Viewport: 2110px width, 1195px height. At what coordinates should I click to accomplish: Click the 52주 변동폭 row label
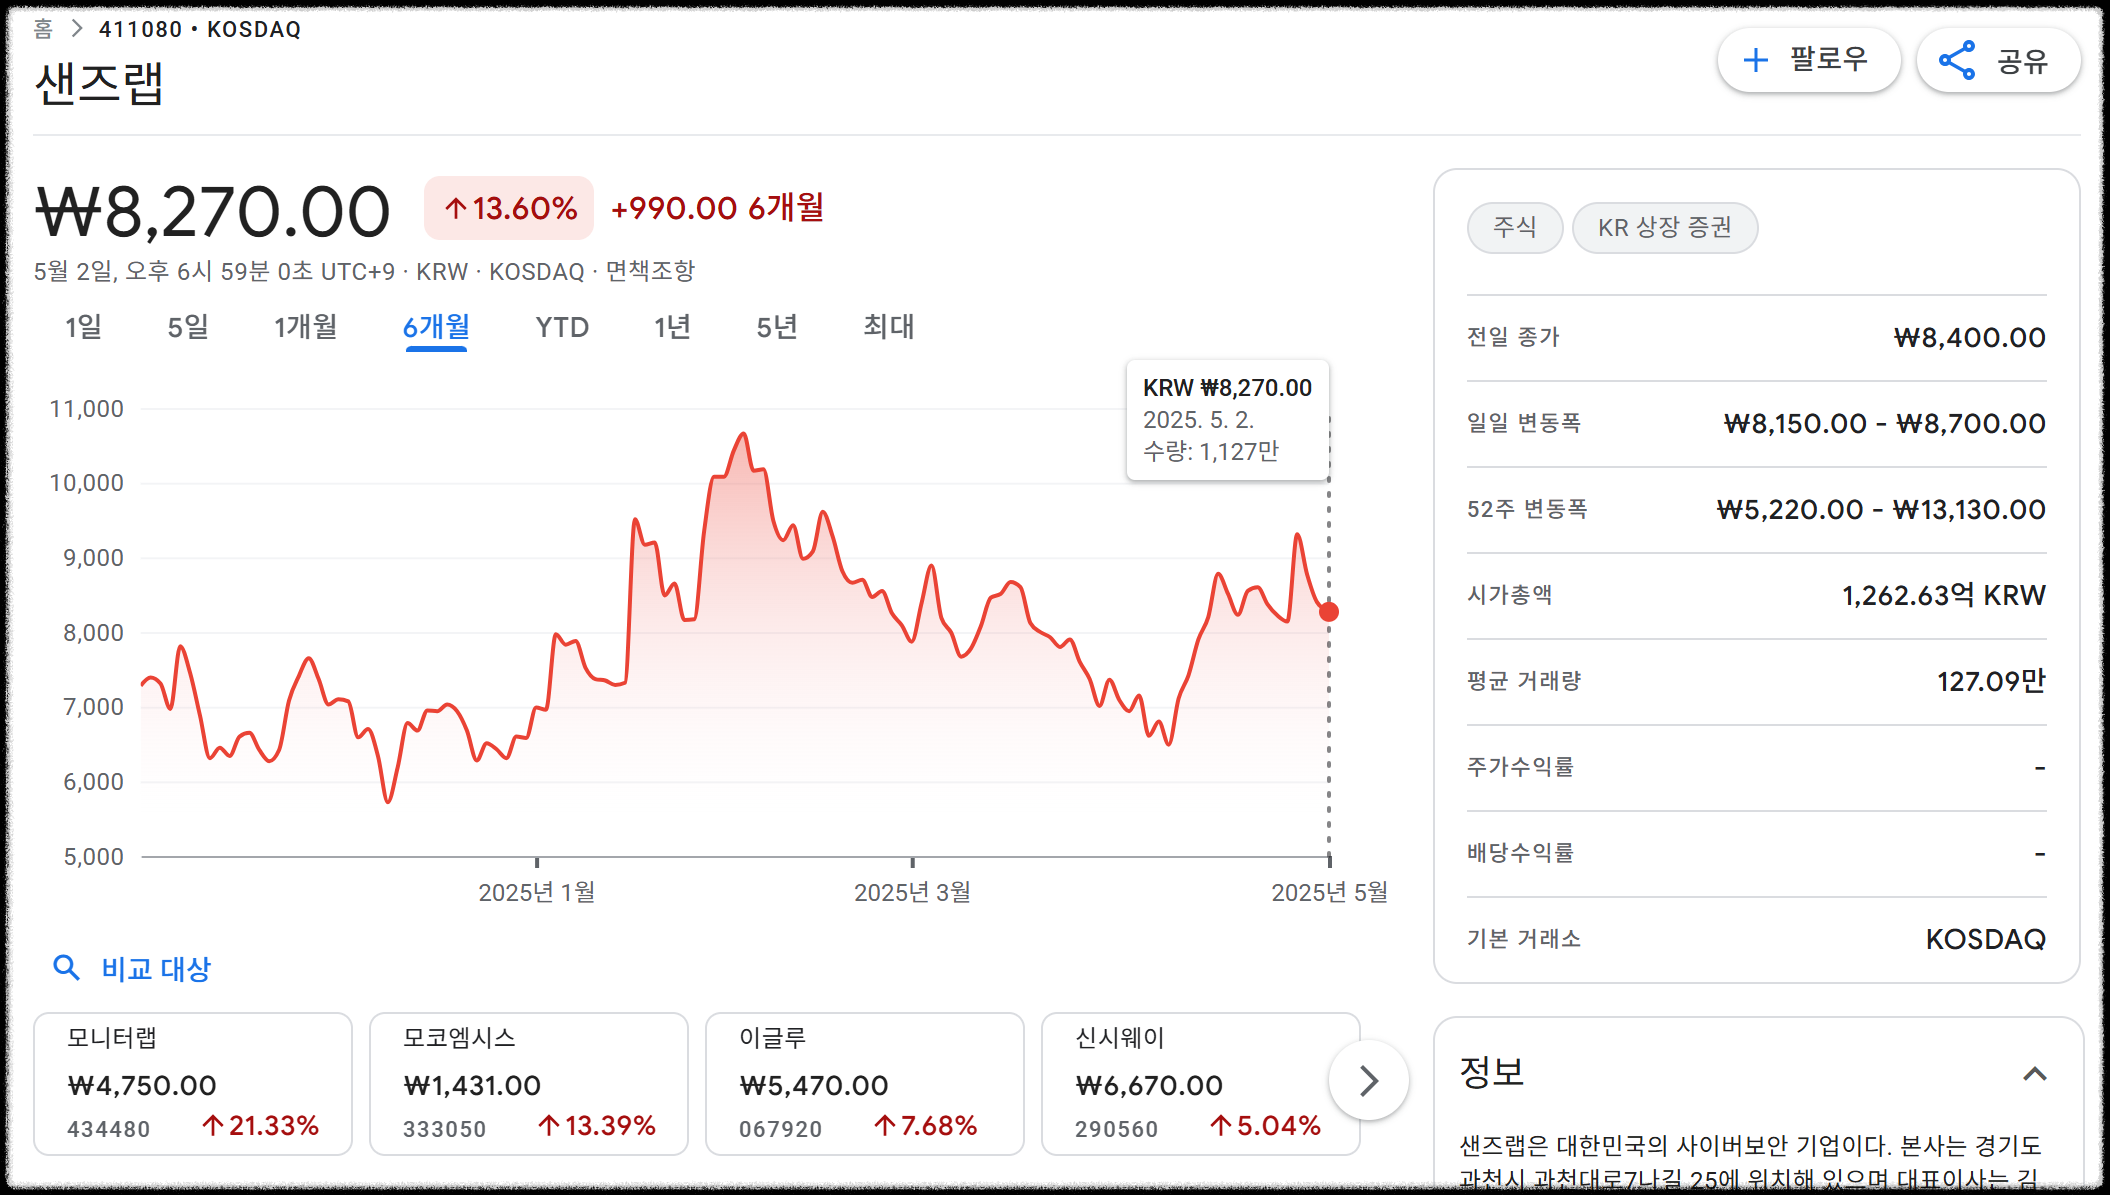(x=1527, y=509)
